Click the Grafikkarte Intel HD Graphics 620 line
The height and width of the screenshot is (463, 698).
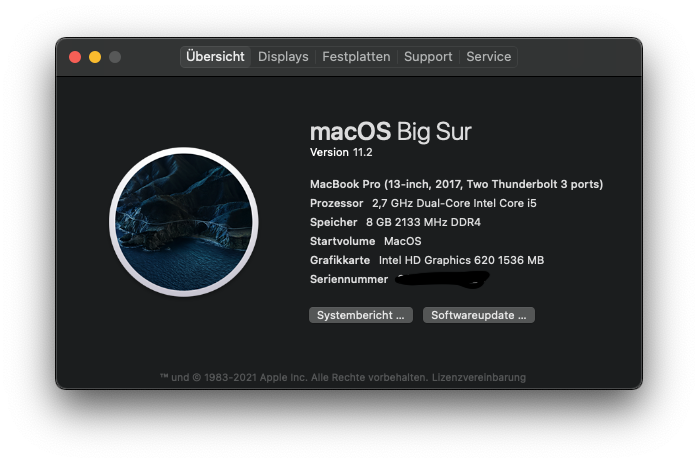pyautogui.click(x=427, y=260)
